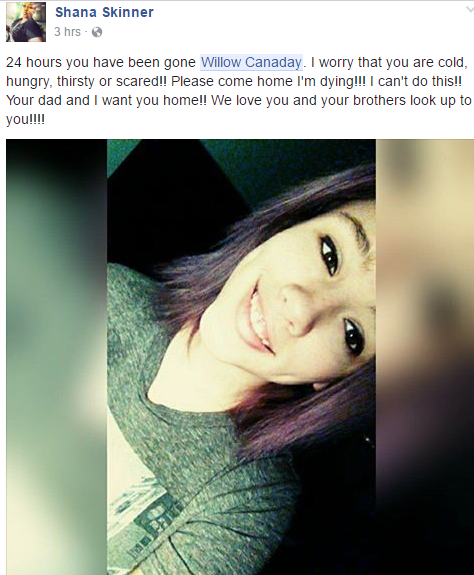Screen dimensions: 474x575
Task: View the attached selfie photo
Action: (x=240, y=357)
